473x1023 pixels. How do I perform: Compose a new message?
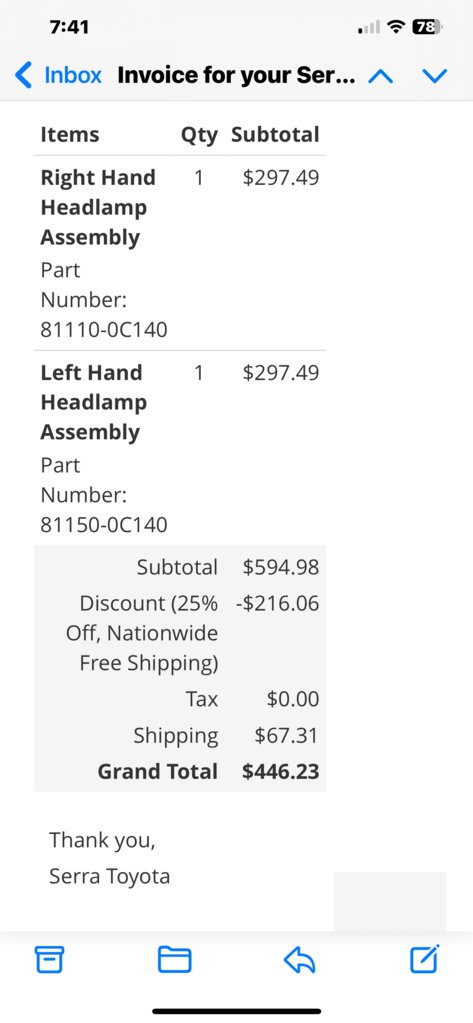[425, 958]
